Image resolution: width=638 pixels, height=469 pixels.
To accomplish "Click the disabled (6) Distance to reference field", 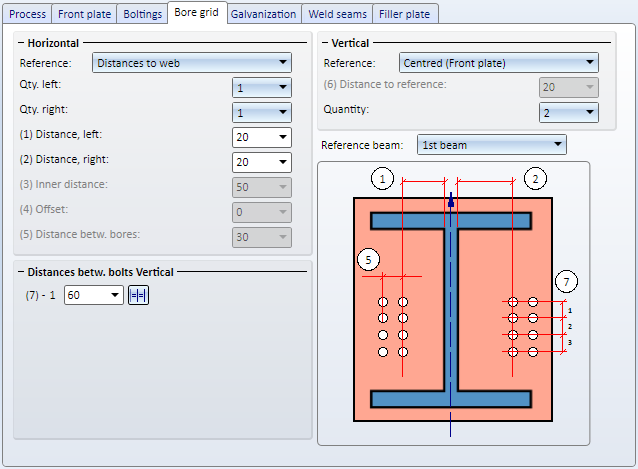I will pos(569,87).
